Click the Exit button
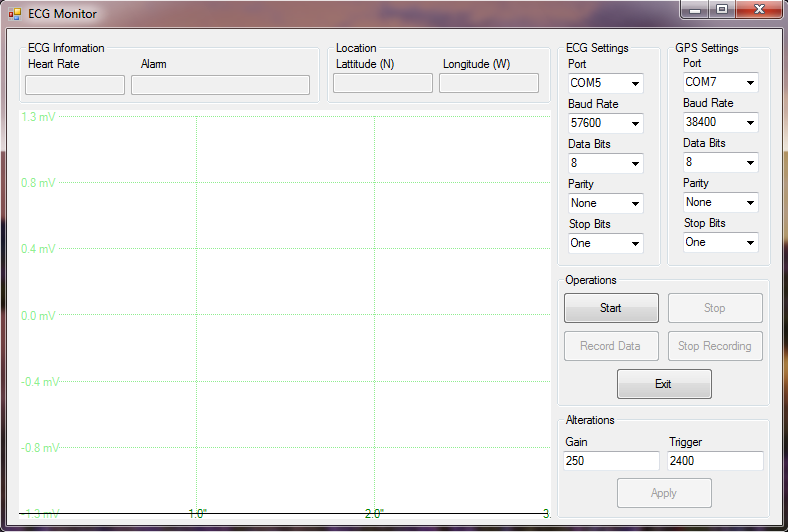This screenshot has height=532, width=788. tap(664, 384)
